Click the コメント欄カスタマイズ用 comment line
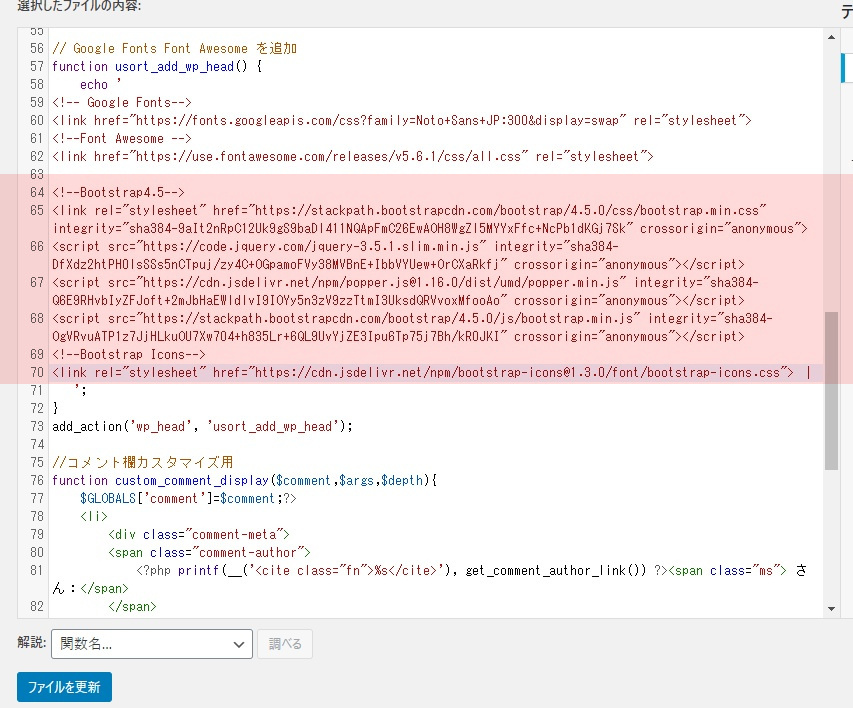Viewport: 853px width, 708px height. (x=142, y=462)
